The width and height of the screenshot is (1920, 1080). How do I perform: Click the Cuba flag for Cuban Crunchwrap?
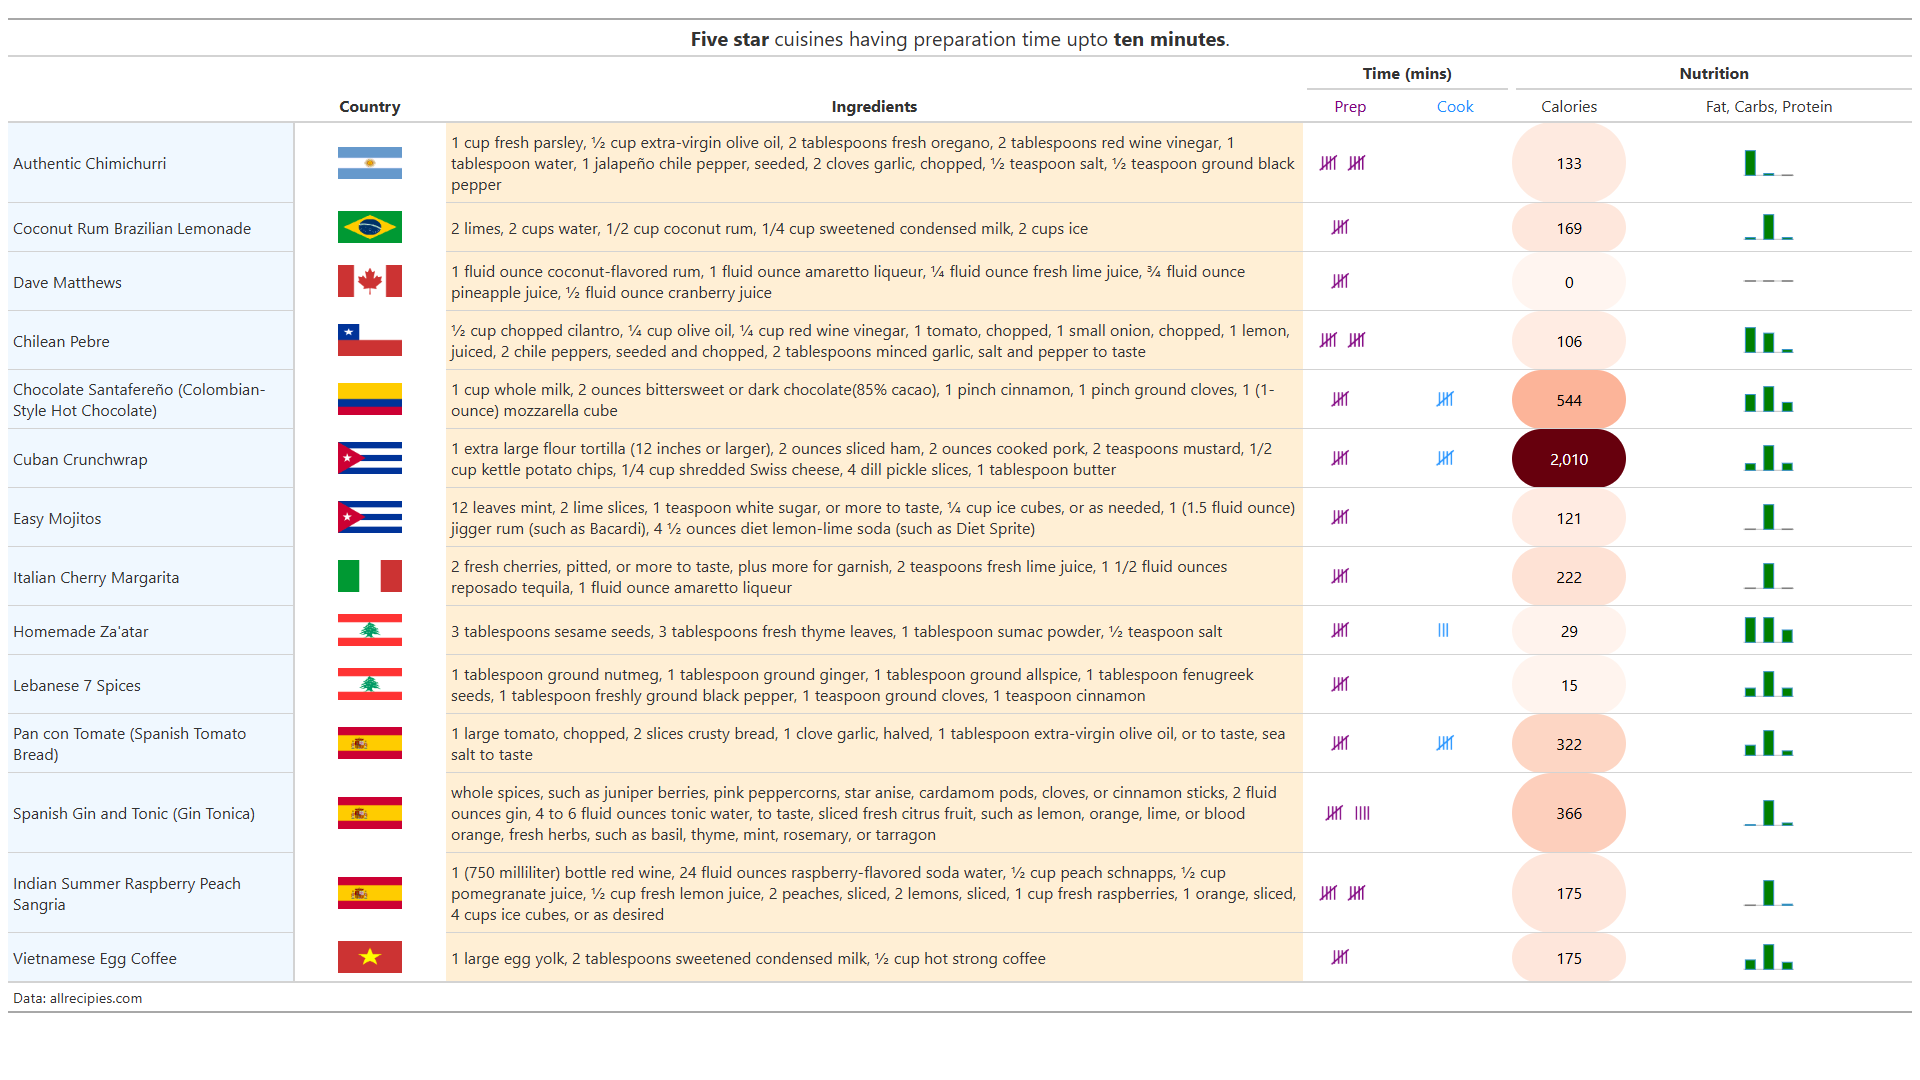tap(370, 458)
